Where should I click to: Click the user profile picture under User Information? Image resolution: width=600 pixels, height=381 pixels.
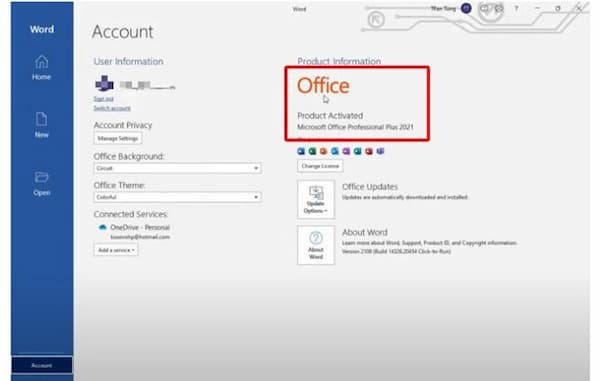pos(104,83)
